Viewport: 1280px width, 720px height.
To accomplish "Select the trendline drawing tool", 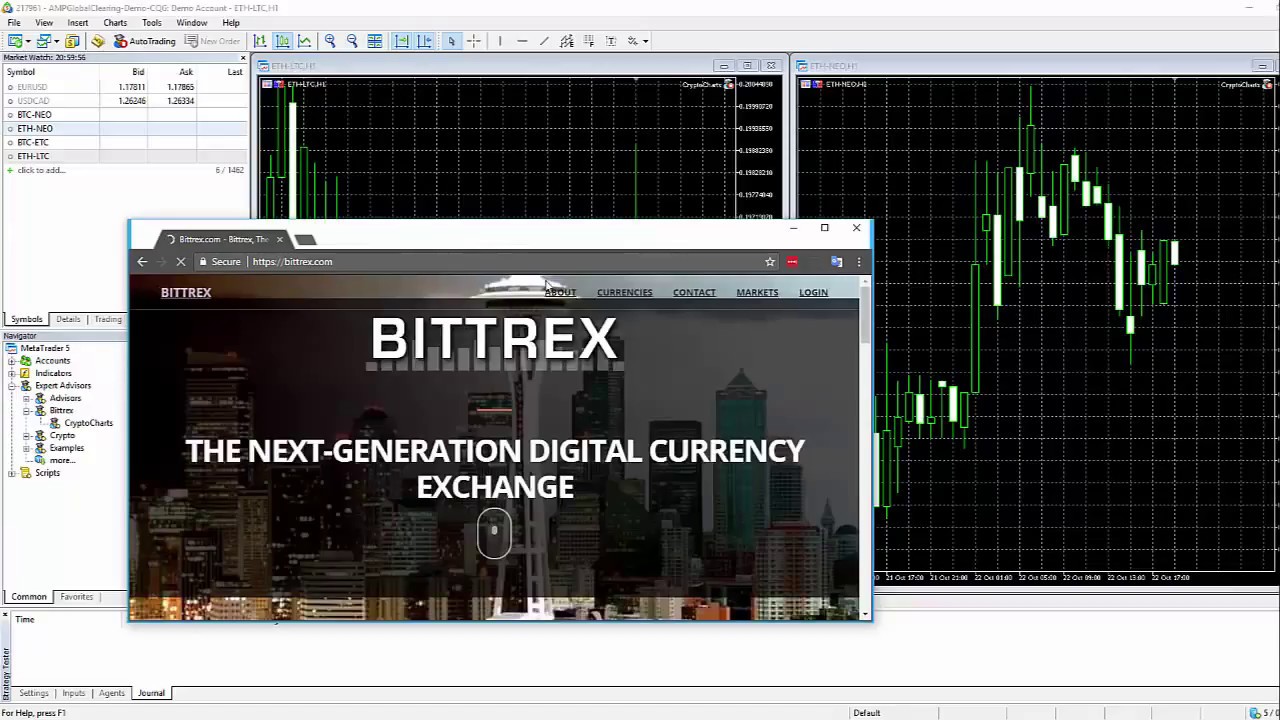I will point(544,41).
